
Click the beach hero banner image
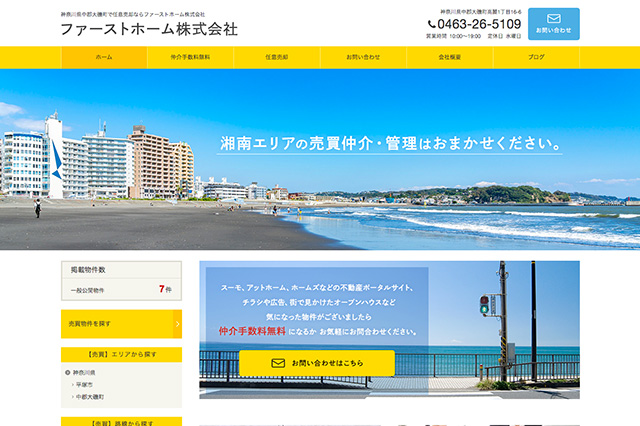320,160
